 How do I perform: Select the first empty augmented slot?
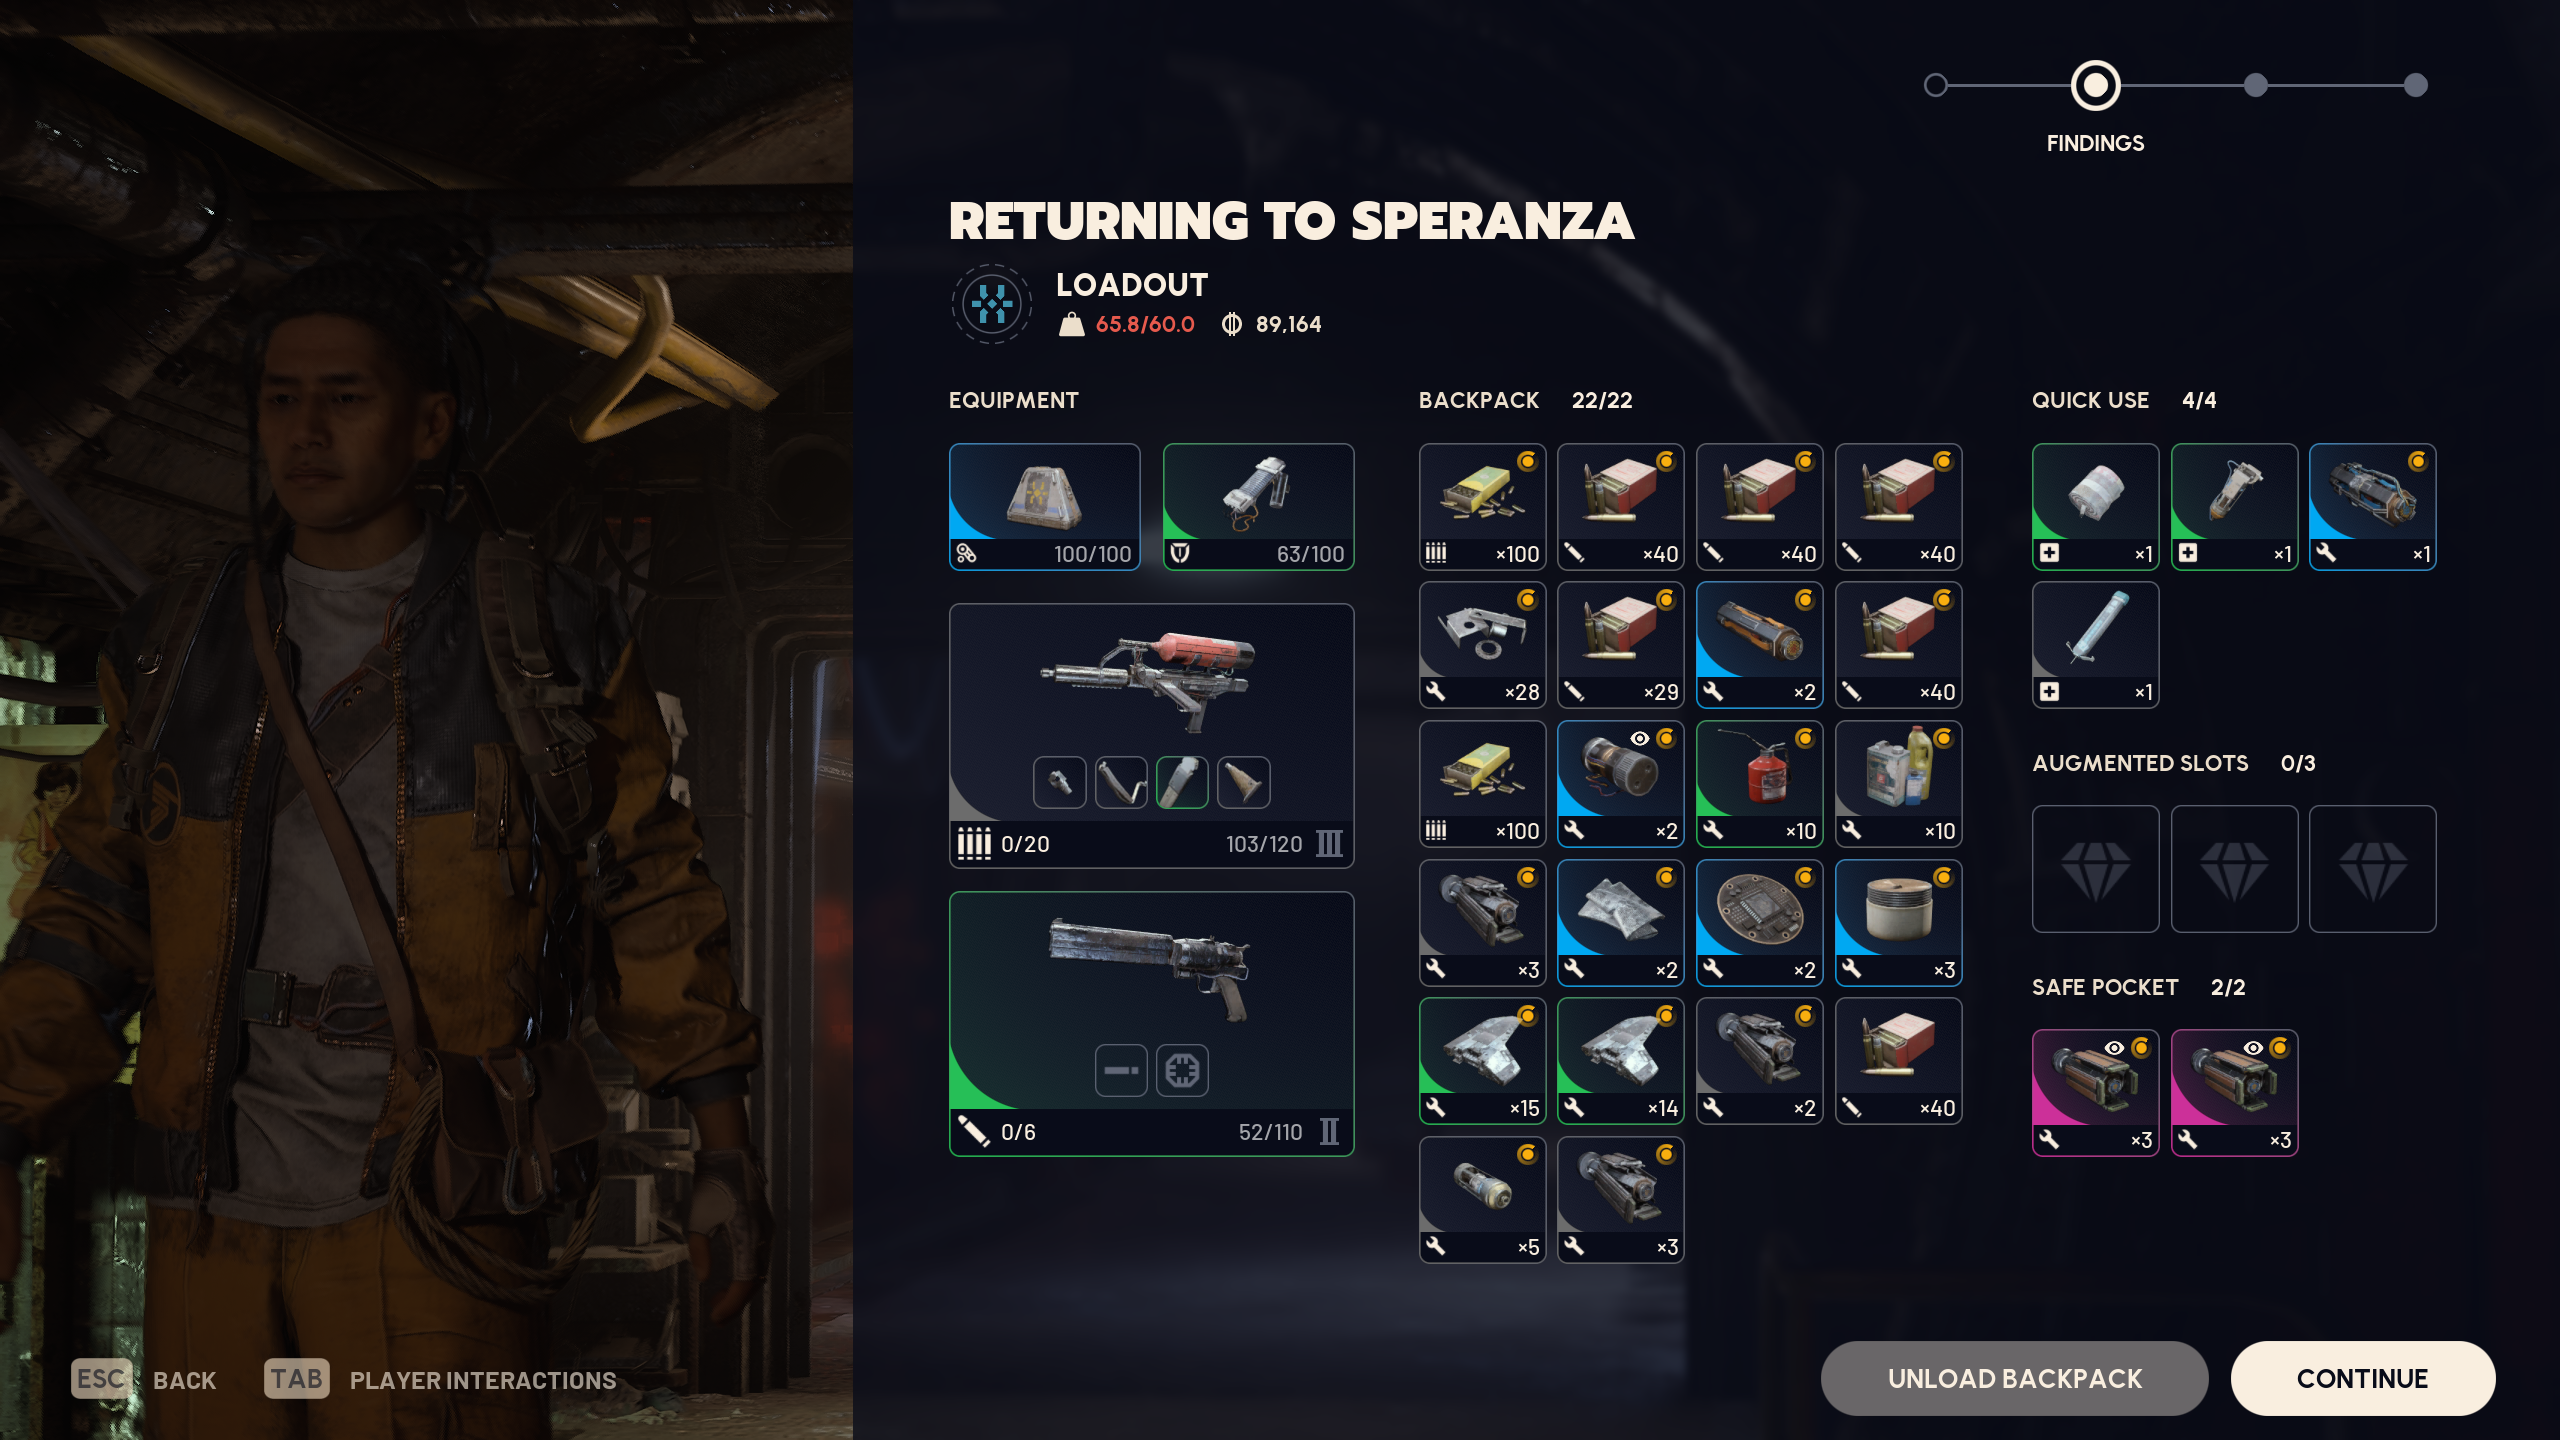click(2095, 869)
